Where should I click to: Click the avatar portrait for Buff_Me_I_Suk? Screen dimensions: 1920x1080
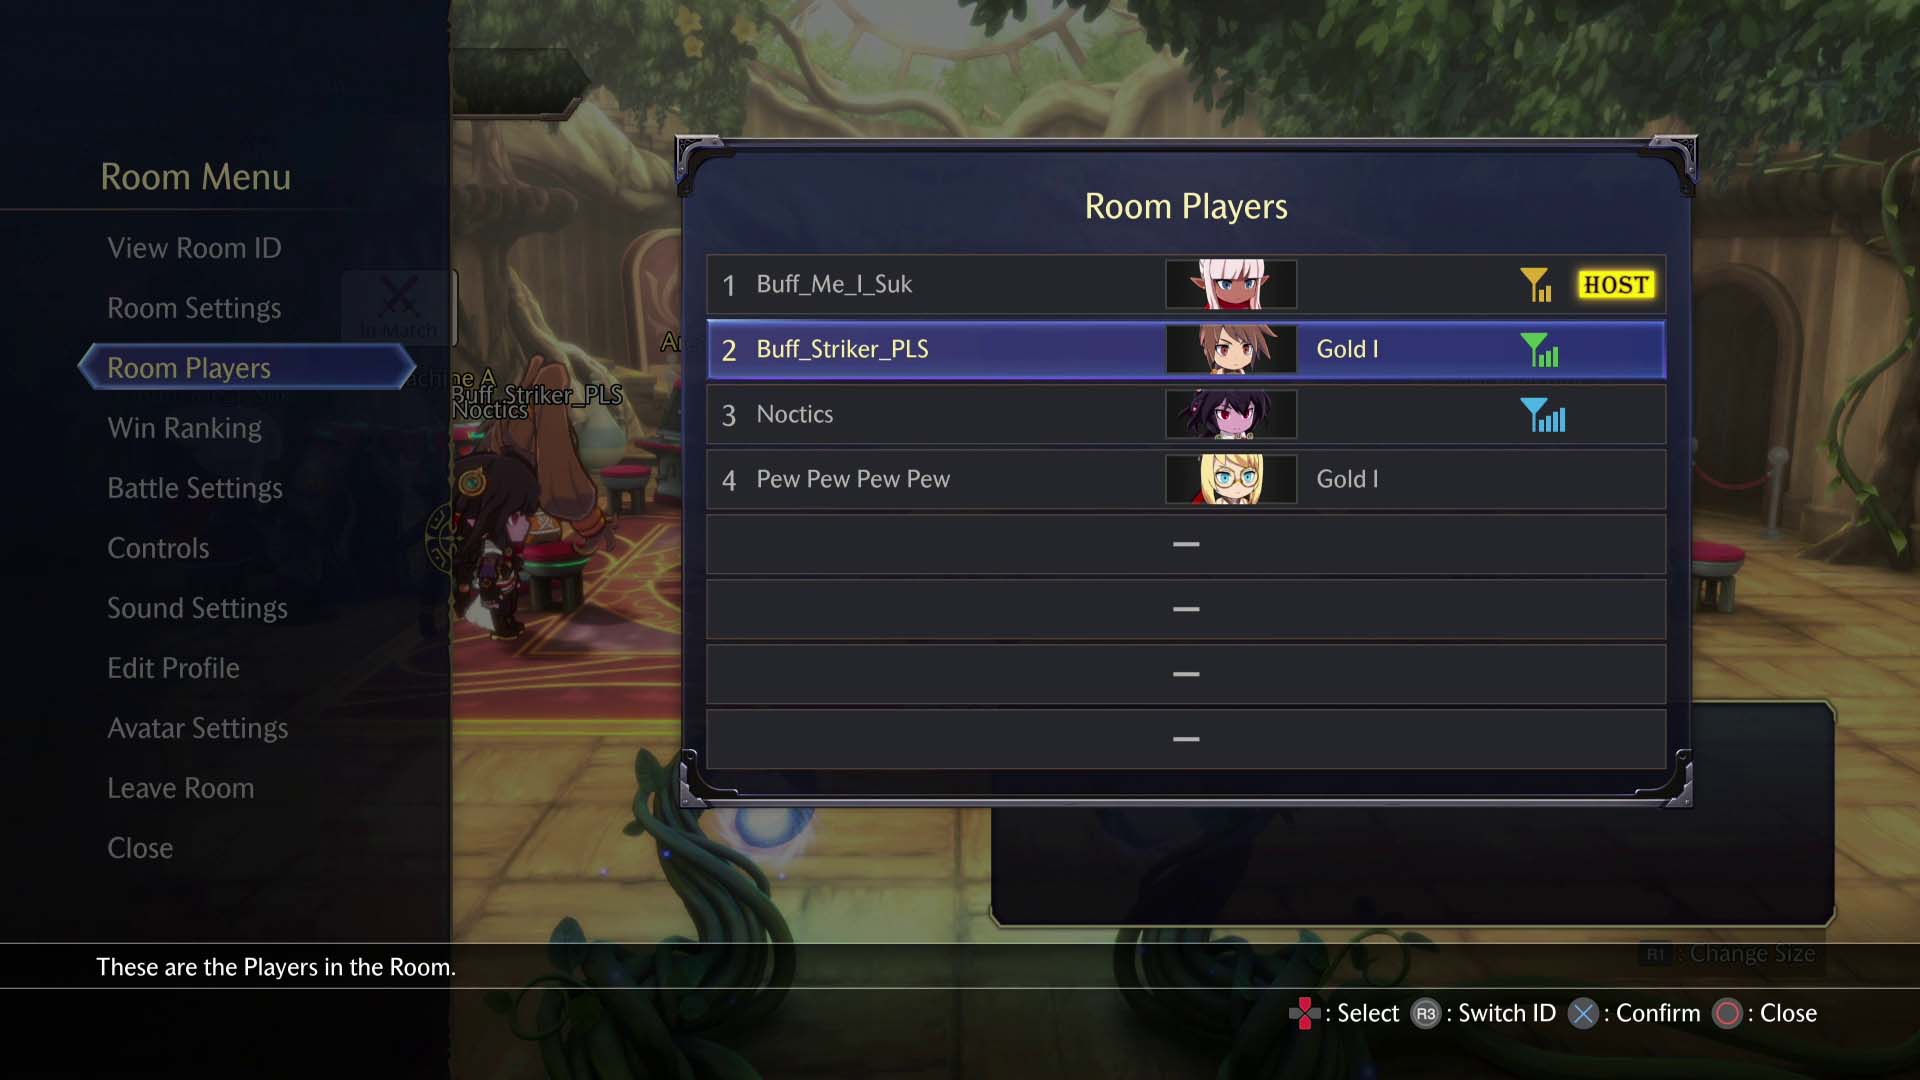1228,284
